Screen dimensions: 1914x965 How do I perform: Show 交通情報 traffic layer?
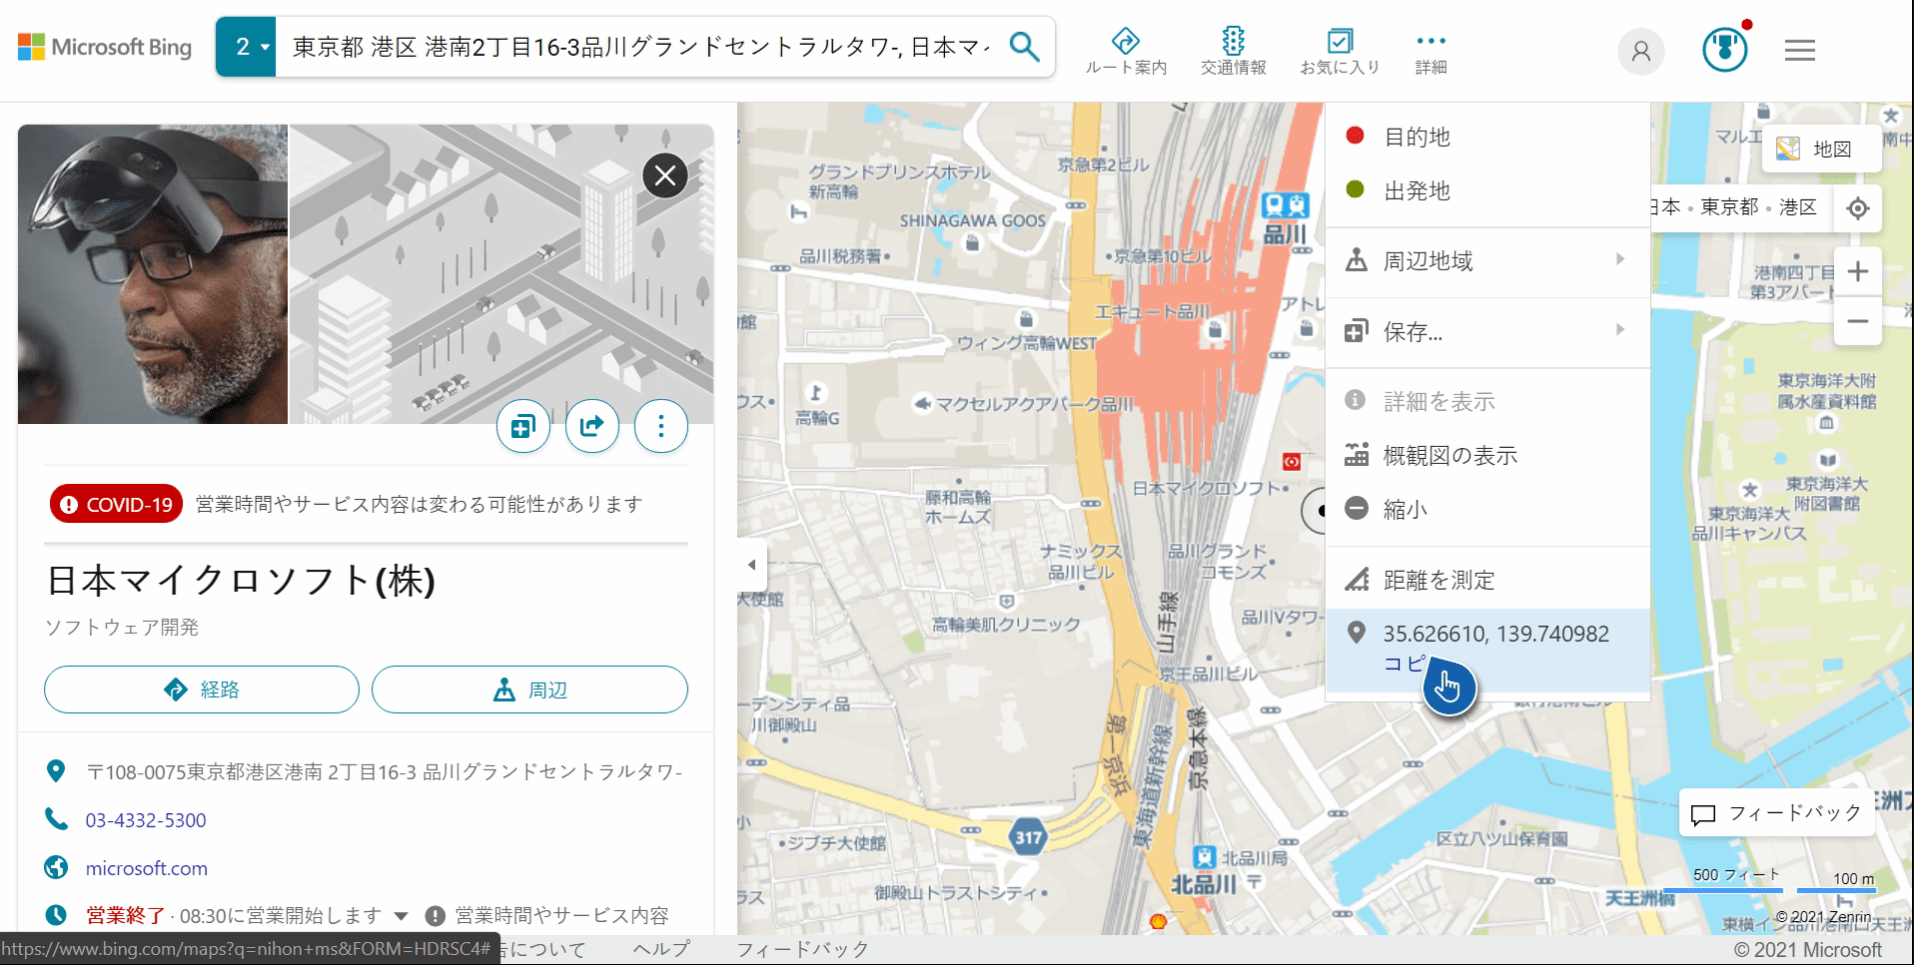click(1233, 51)
